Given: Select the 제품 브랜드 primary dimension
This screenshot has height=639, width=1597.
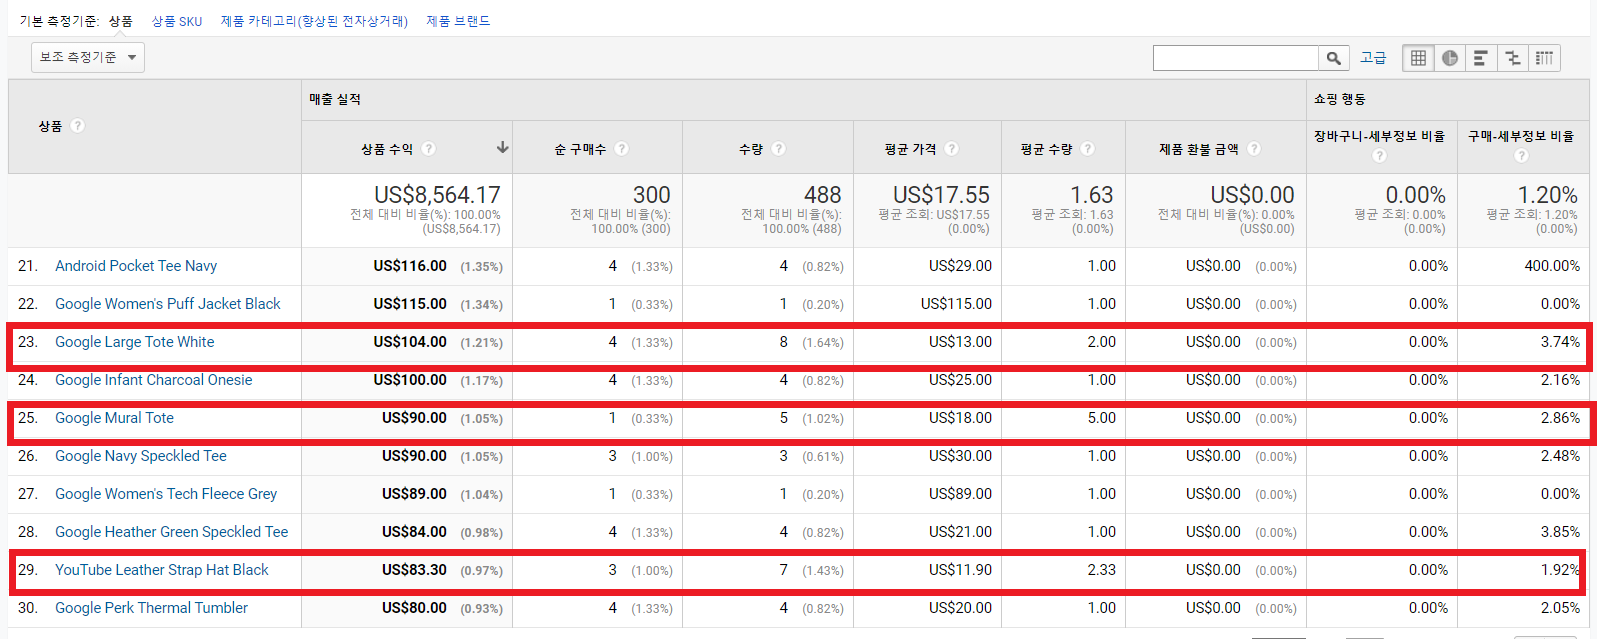Looking at the screenshot, I should tap(458, 21).
